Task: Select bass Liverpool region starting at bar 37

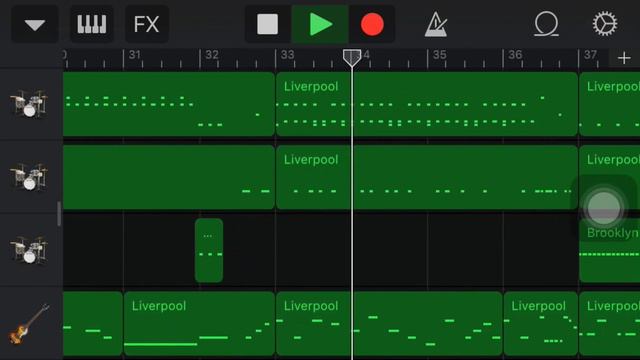Action: pyautogui.click(x=609, y=323)
